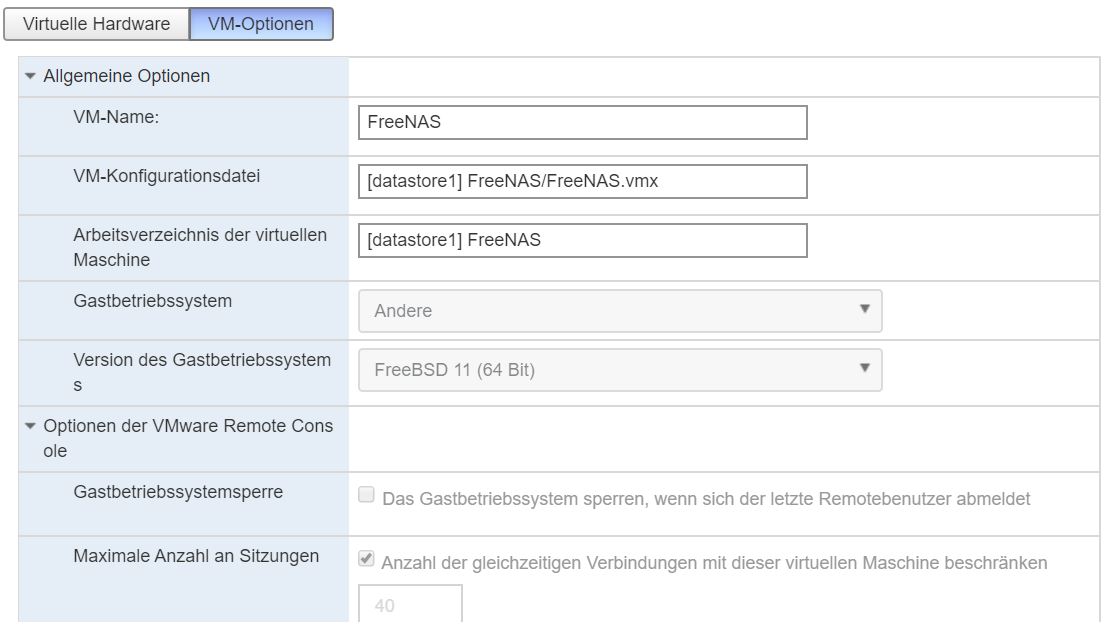Open the Gastbetriebssystem dropdown
Screen dimensions: 1105x632
click(x=620, y=311)
